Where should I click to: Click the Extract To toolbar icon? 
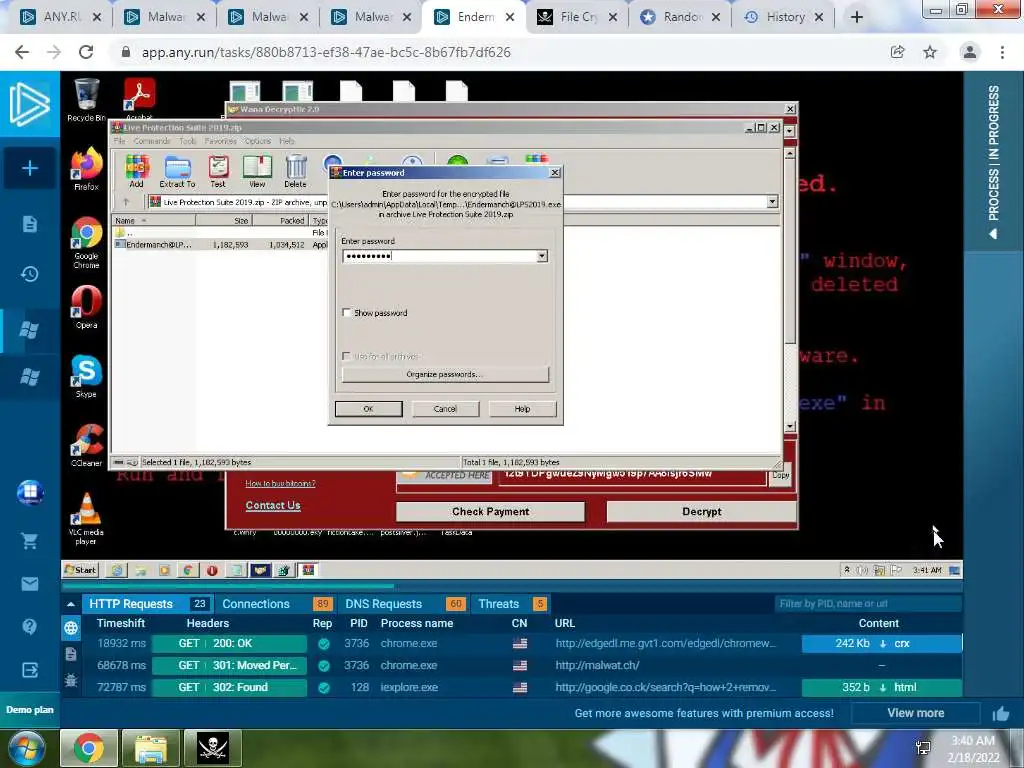click(177, 172)
